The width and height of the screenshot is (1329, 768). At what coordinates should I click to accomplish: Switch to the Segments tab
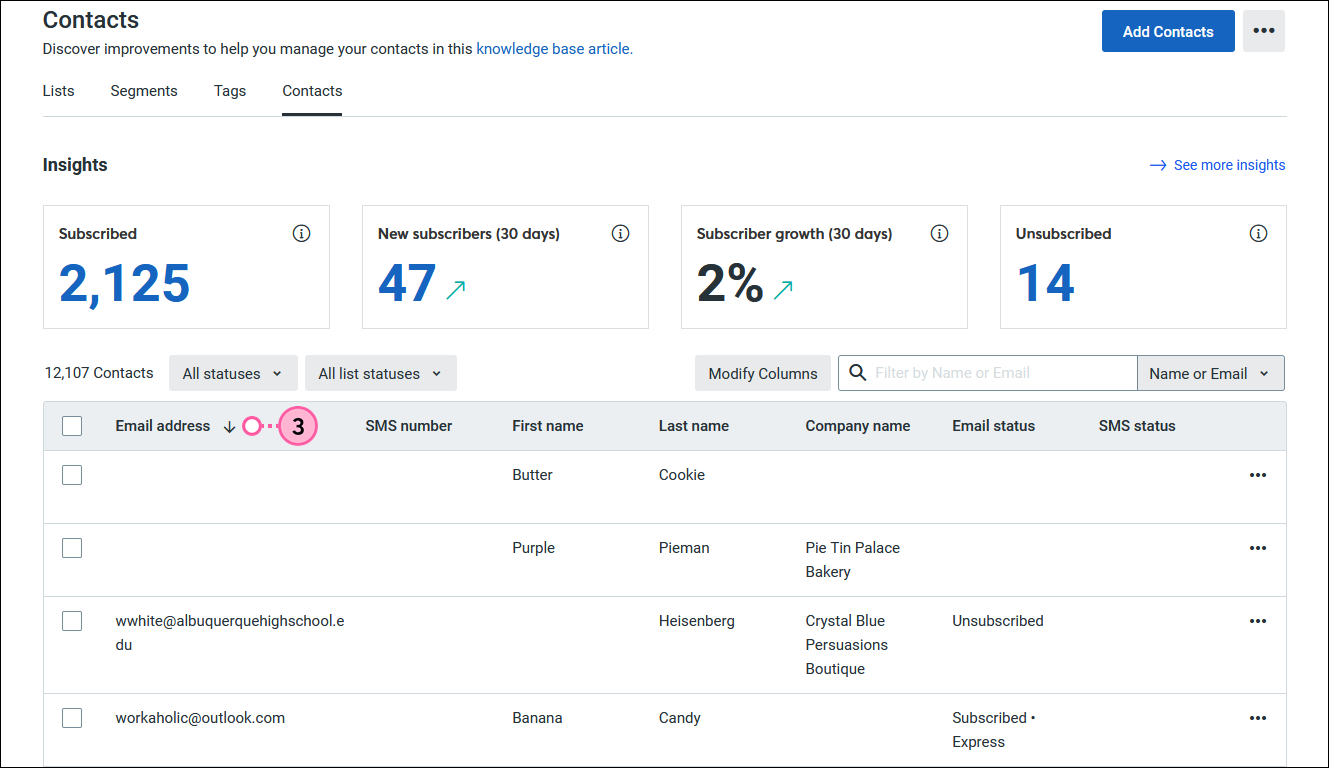tap(144, 91)
